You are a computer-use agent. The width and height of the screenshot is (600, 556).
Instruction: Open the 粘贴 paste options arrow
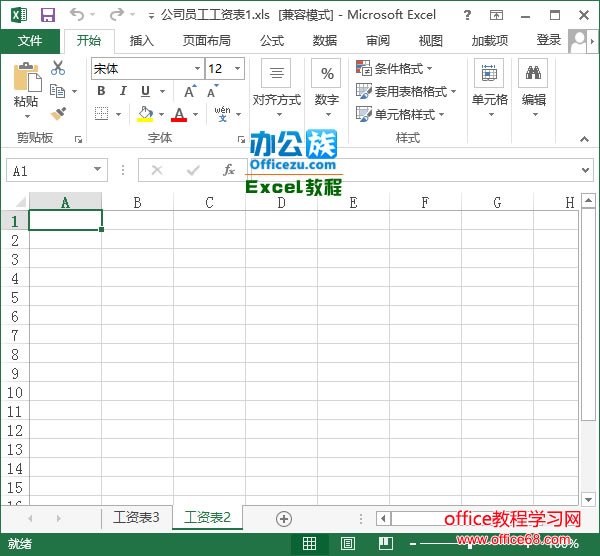point(27,116)
